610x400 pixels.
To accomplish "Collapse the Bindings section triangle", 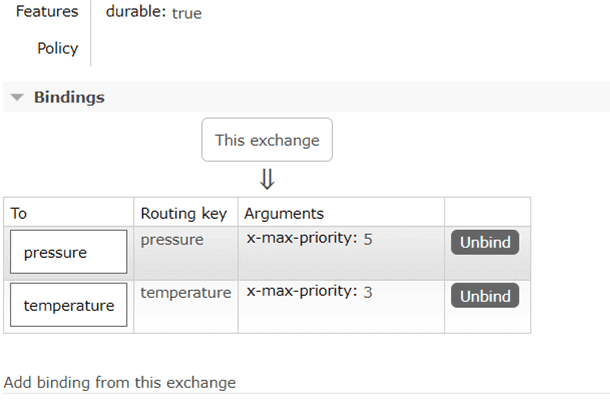I will click(x=17, y=98).
